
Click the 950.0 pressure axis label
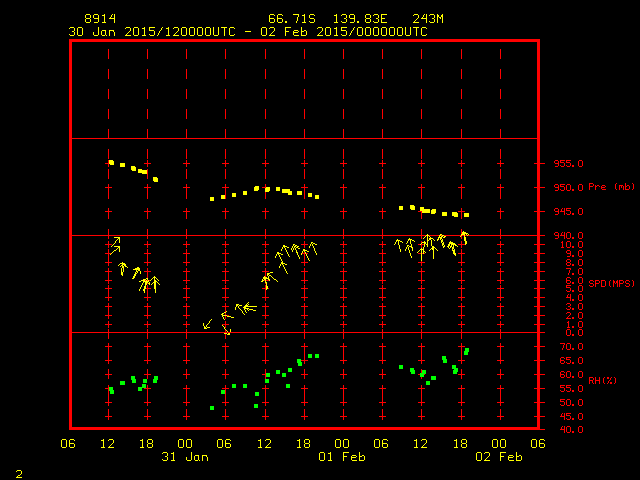point(568,188)
